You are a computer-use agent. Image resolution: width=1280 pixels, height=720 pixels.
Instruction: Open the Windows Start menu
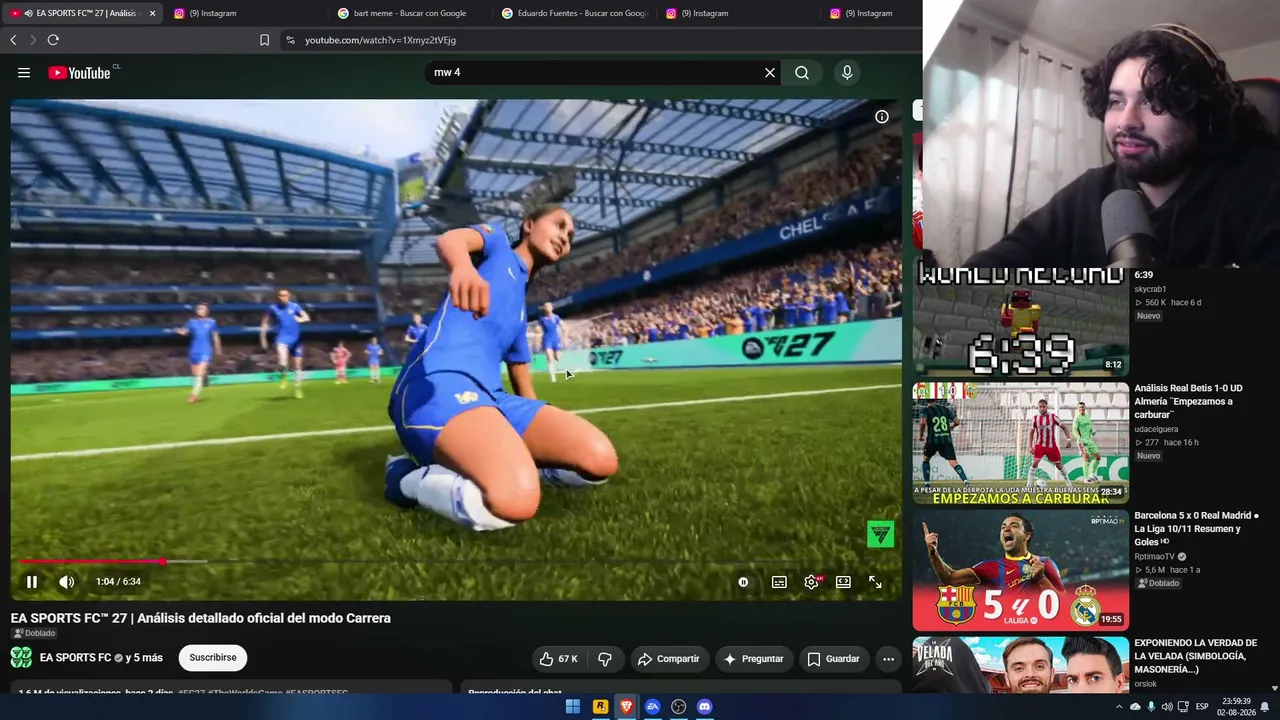[x=573, y=707]
